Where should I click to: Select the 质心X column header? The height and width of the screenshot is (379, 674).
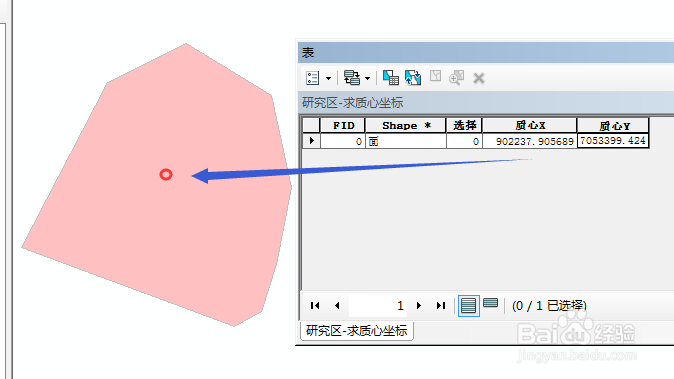pyautogui.click(x=530, y=125)
